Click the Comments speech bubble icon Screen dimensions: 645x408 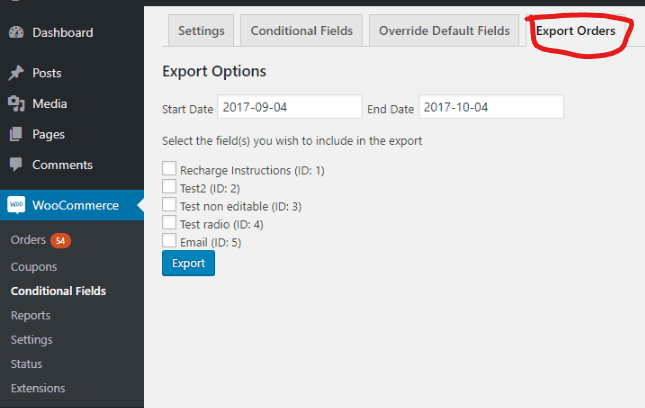click(16, 164)
